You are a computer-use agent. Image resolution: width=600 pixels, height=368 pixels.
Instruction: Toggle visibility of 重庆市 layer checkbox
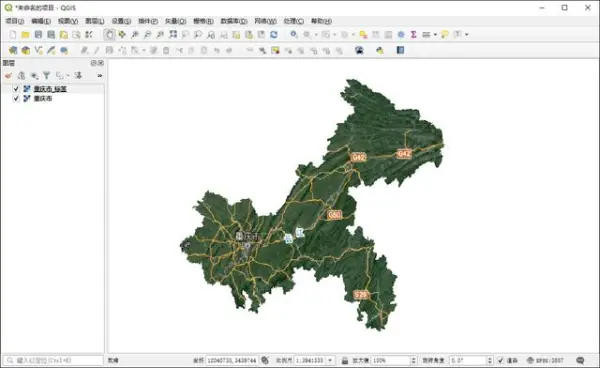(16, 99)
